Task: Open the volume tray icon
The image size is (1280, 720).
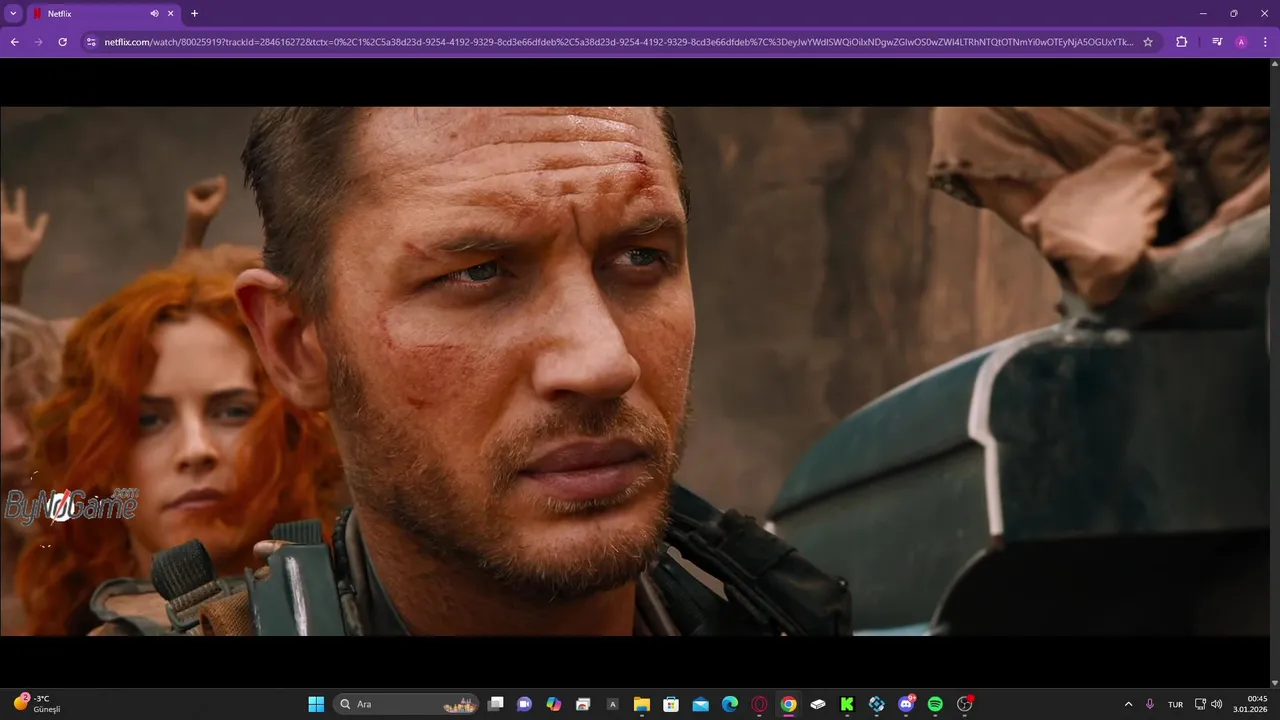Action: click(x=1217, y=704)
